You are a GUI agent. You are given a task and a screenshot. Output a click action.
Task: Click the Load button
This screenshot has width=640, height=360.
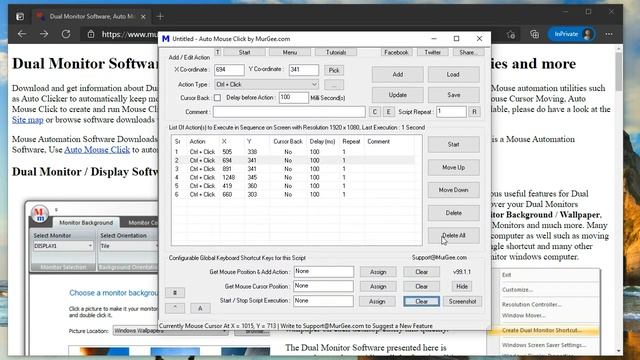tap(453, 75)
